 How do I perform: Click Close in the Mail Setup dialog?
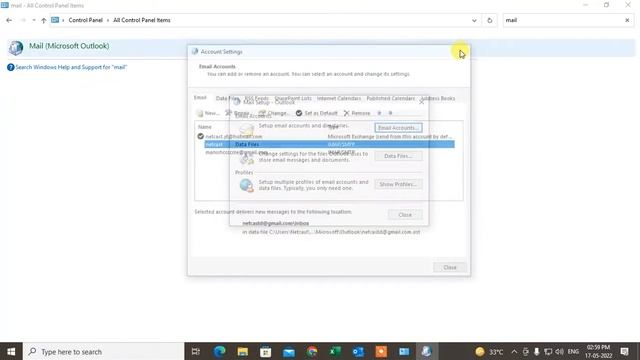click(405, 215)
